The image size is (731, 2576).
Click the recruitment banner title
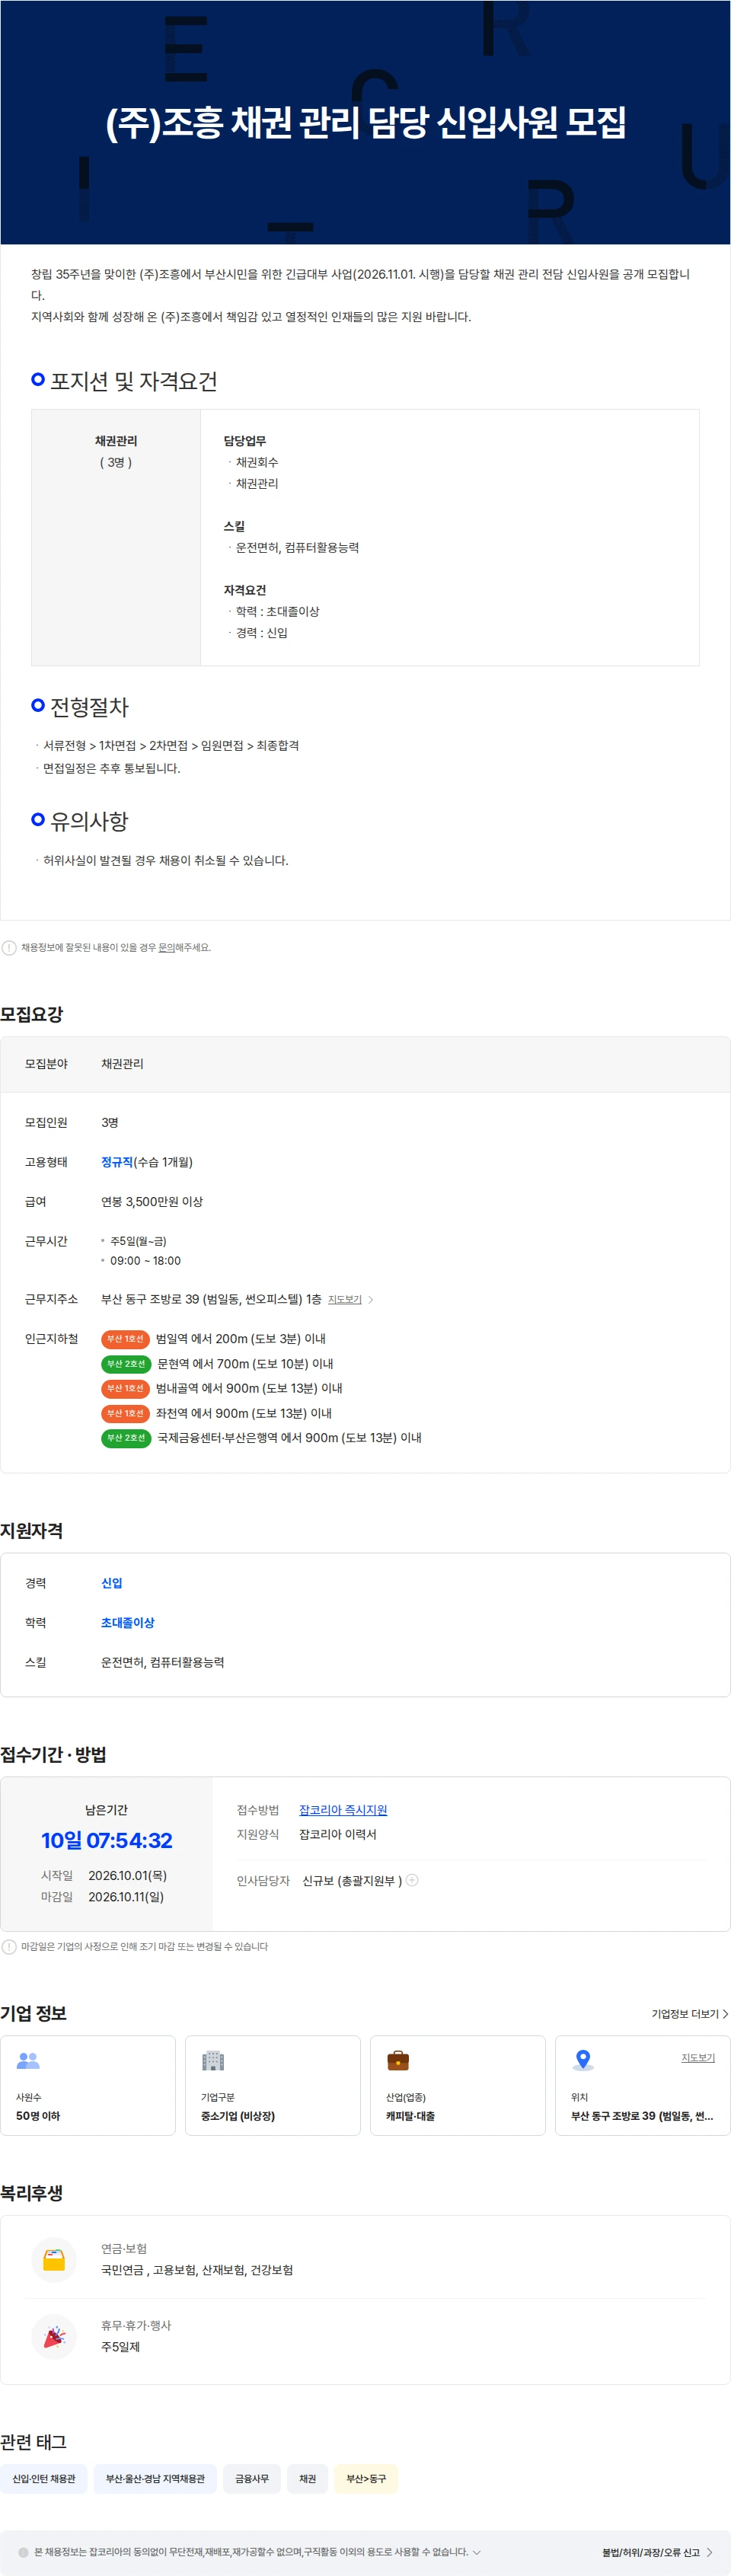coord(366,122)
